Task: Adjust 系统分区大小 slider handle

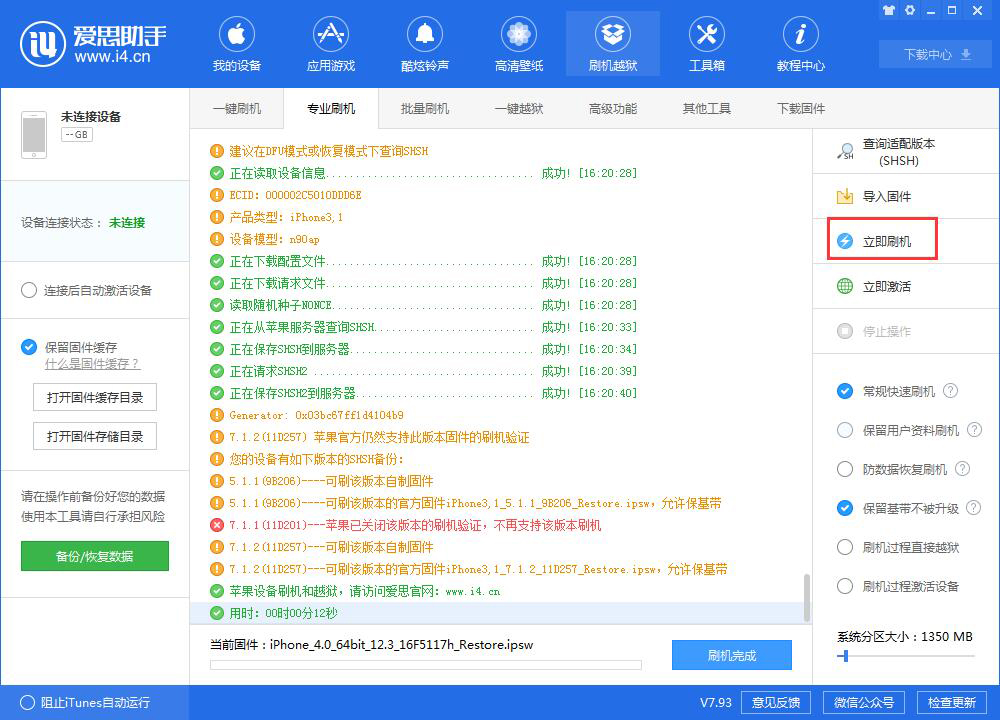Action: [845, 656]
